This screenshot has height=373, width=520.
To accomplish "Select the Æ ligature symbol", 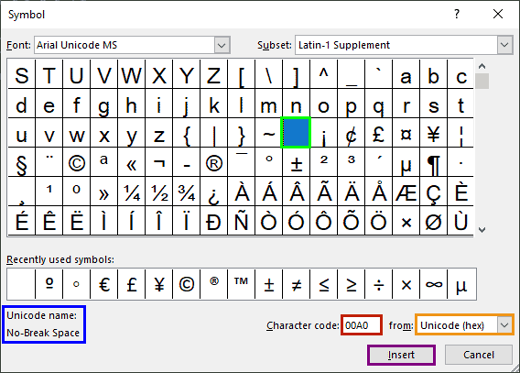I will [x=406, y=191].
